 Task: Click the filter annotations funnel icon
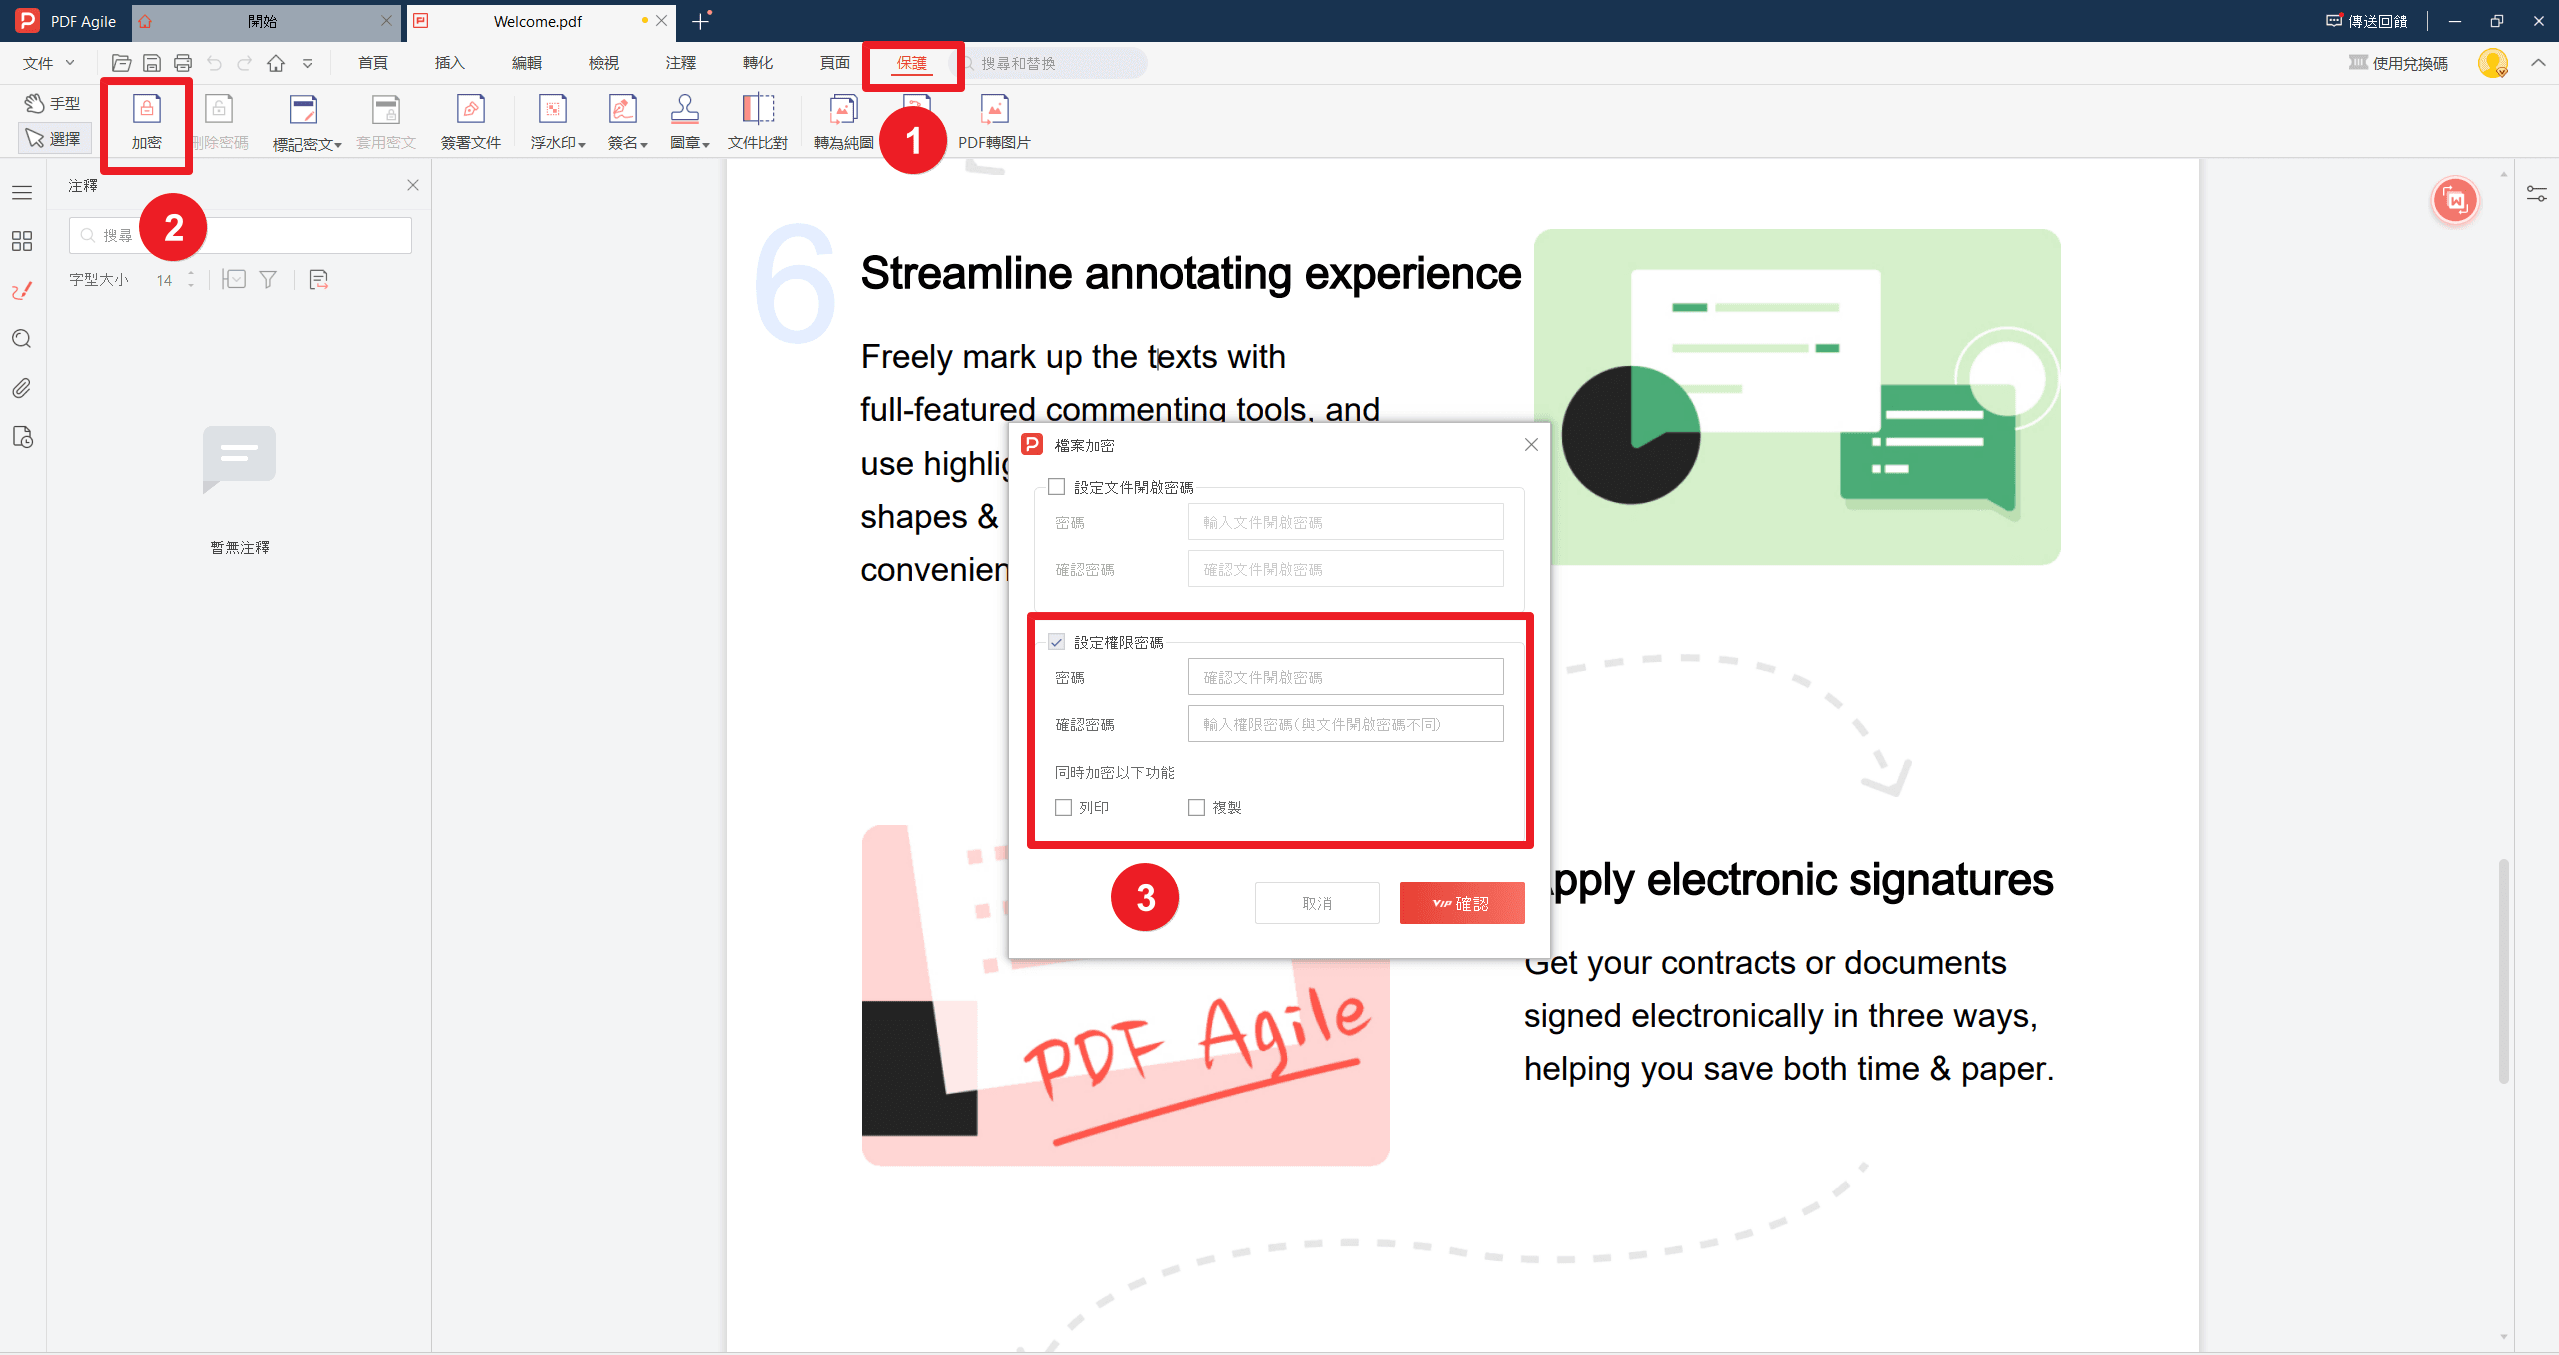coord(268,279)
